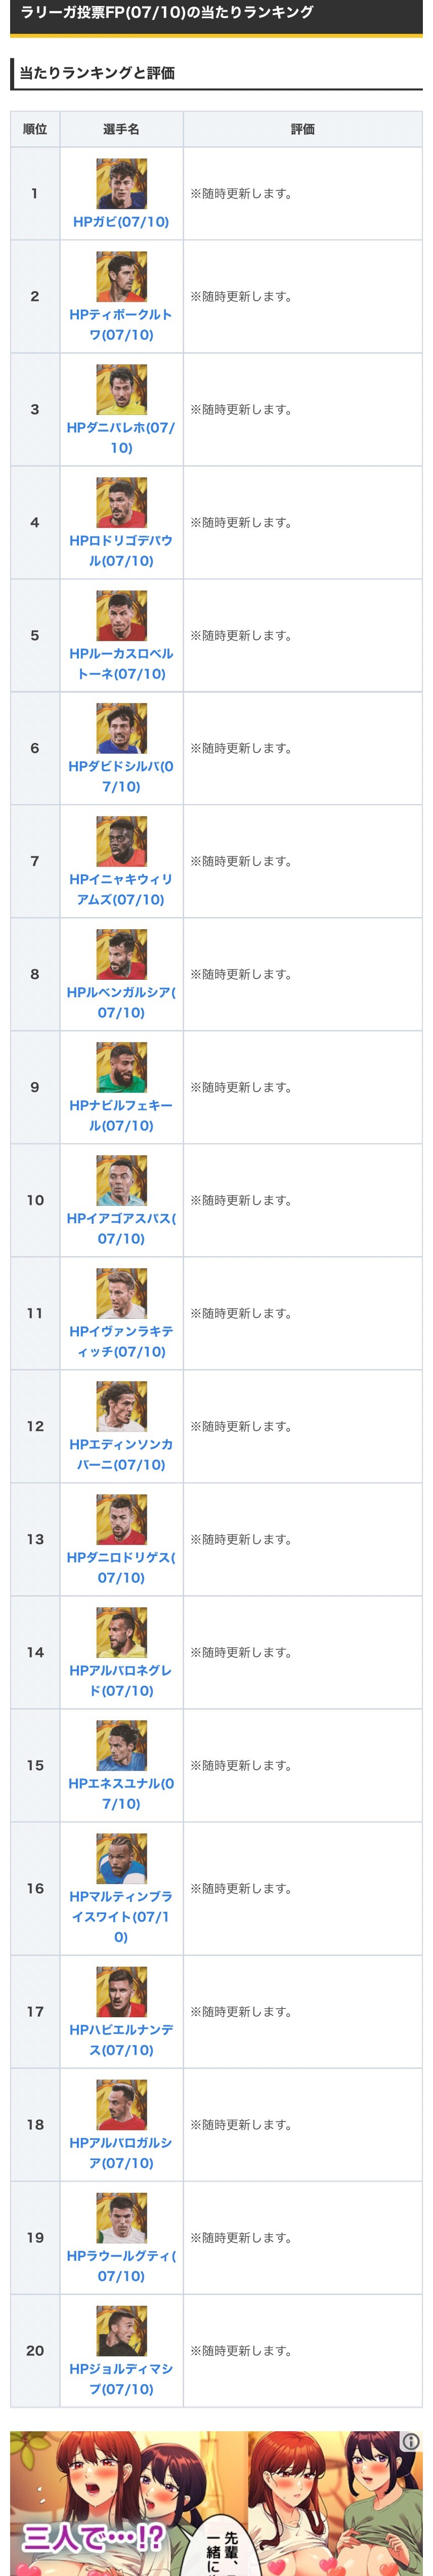Click the HPイヴァンラキティッチ player card icon
The height and width of the screenshot is (2576, 433).
[x=121, y=1294]
